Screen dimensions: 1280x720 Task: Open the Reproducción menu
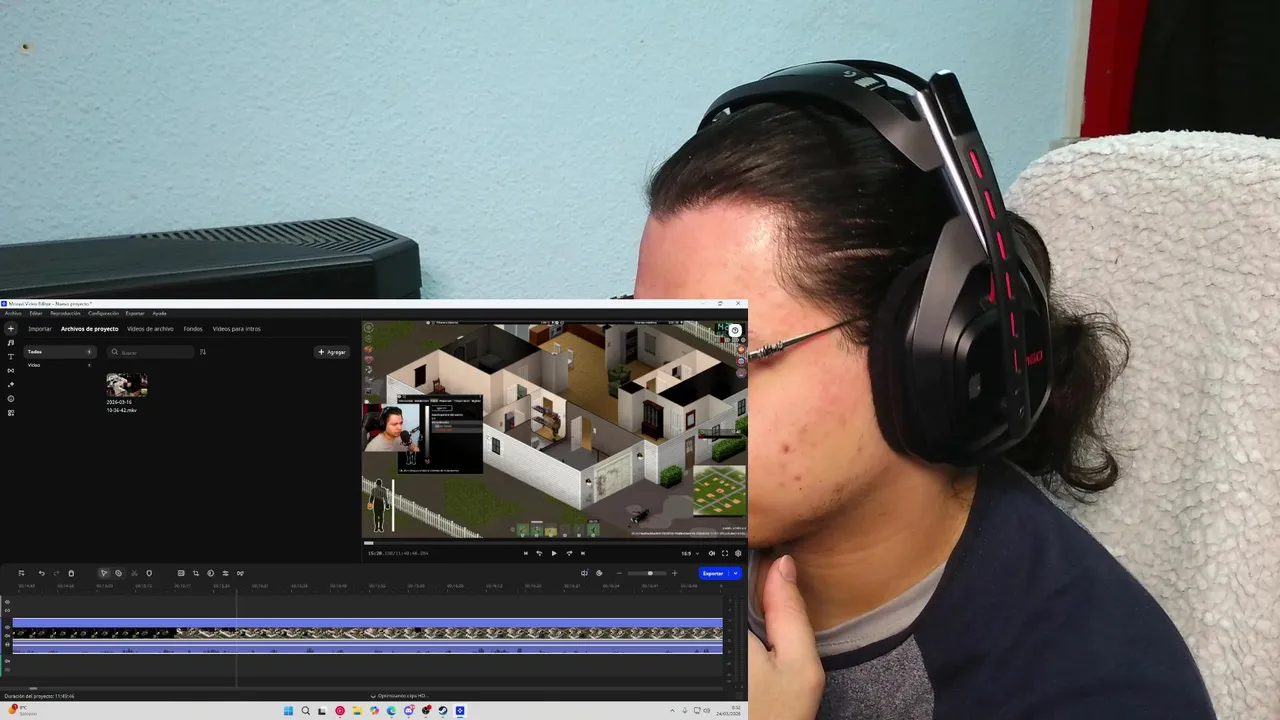click(65, 313)
